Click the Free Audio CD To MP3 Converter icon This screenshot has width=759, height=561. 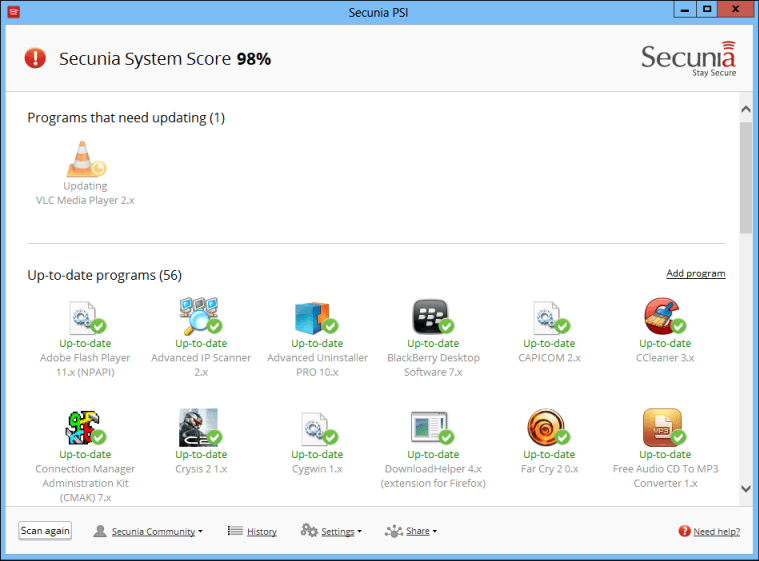(664, 427)
